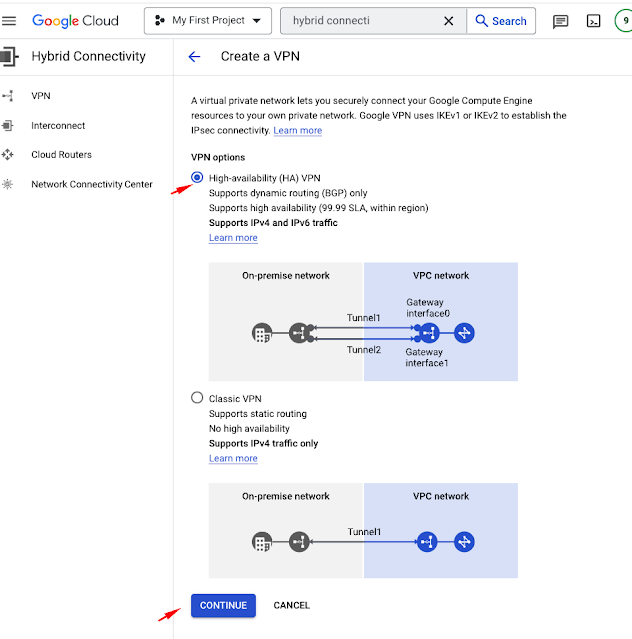Open Cloud Routers in the sidebar
Screen dimensions: 632x639
click(62, 154)
